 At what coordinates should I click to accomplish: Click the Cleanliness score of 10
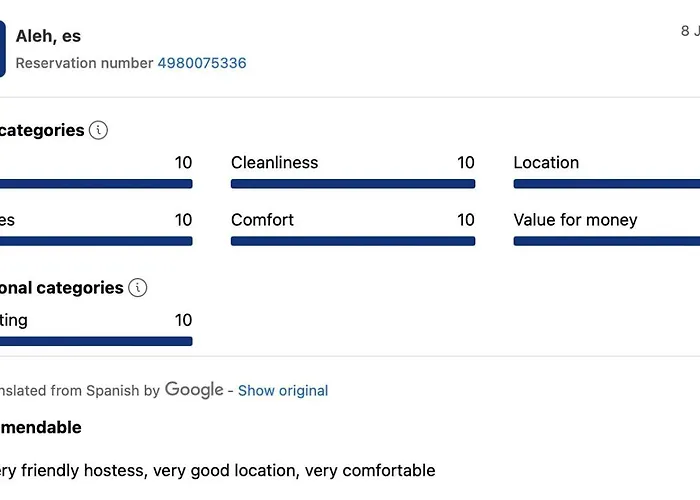tap(466, 163)
